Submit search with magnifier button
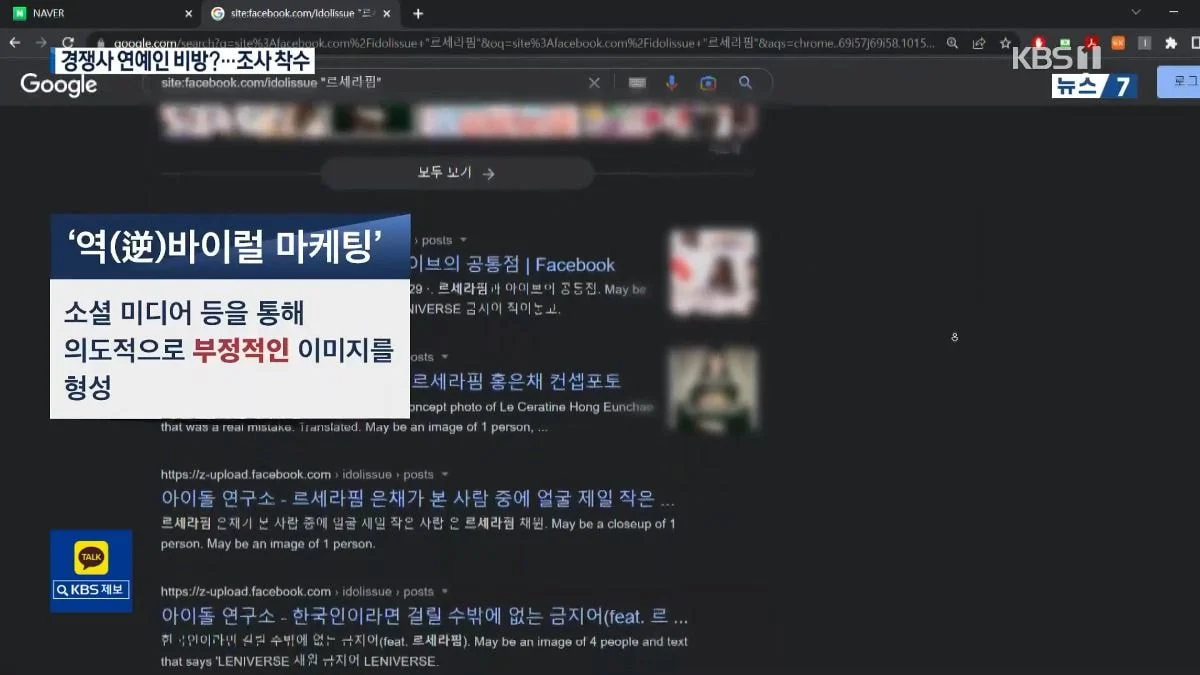 (745, 83)
